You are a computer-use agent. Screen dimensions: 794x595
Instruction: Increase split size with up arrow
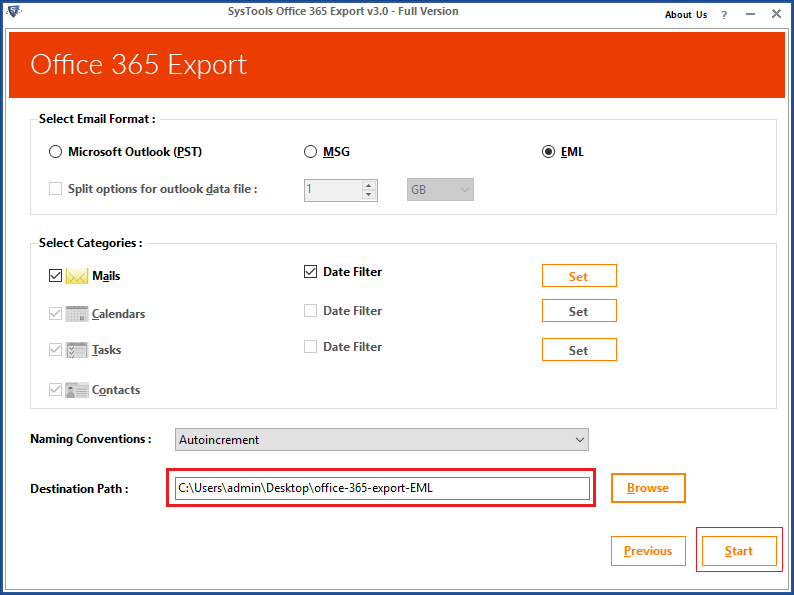coord(369,185)
